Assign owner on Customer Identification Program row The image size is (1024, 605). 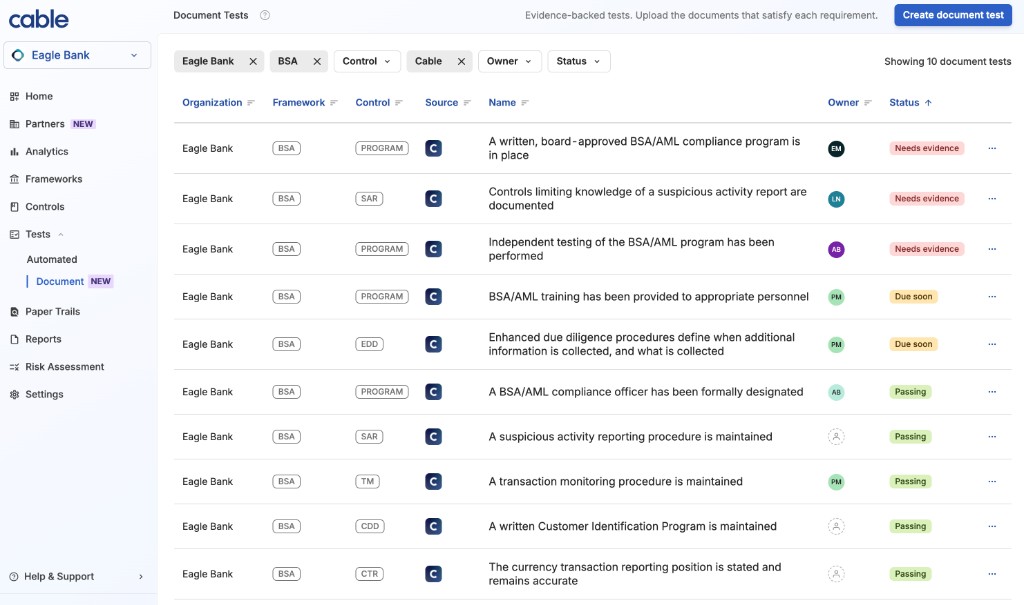[836, 527]
